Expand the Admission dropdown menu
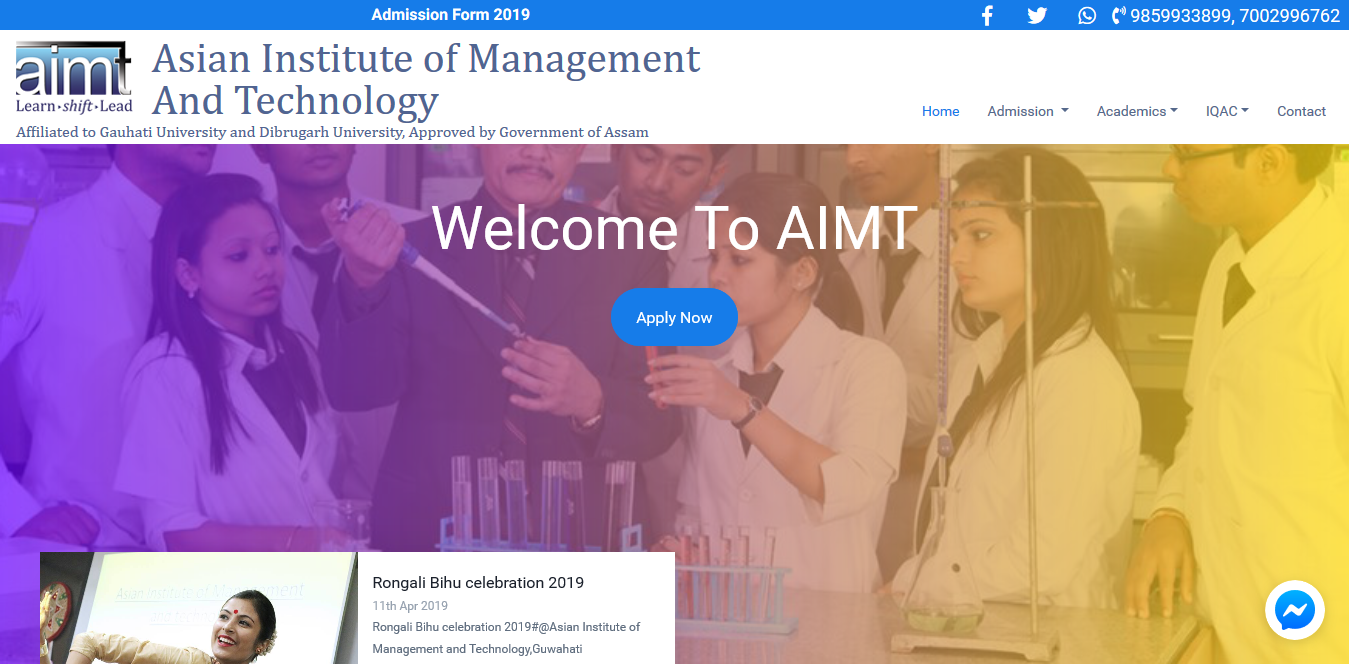 click(x=1028, y=111)
